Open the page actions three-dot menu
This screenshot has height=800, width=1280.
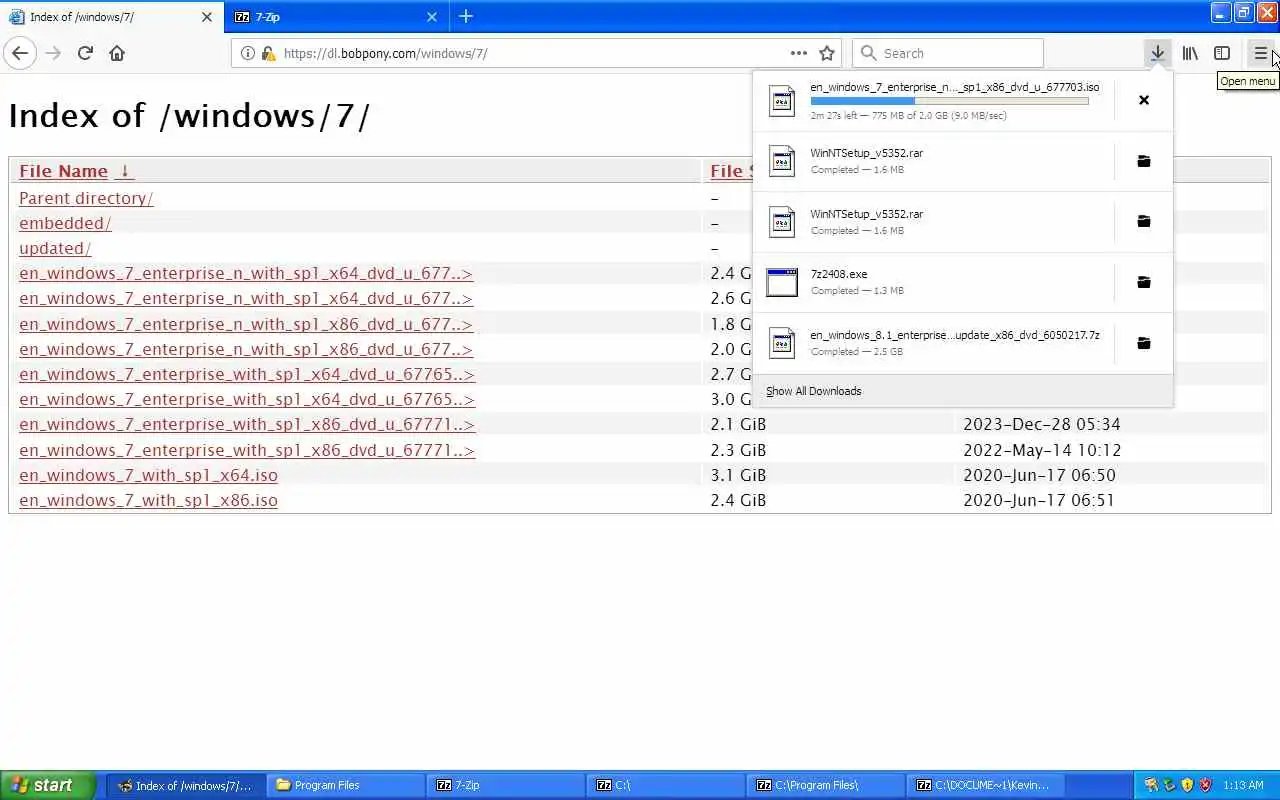coord(798,53)
